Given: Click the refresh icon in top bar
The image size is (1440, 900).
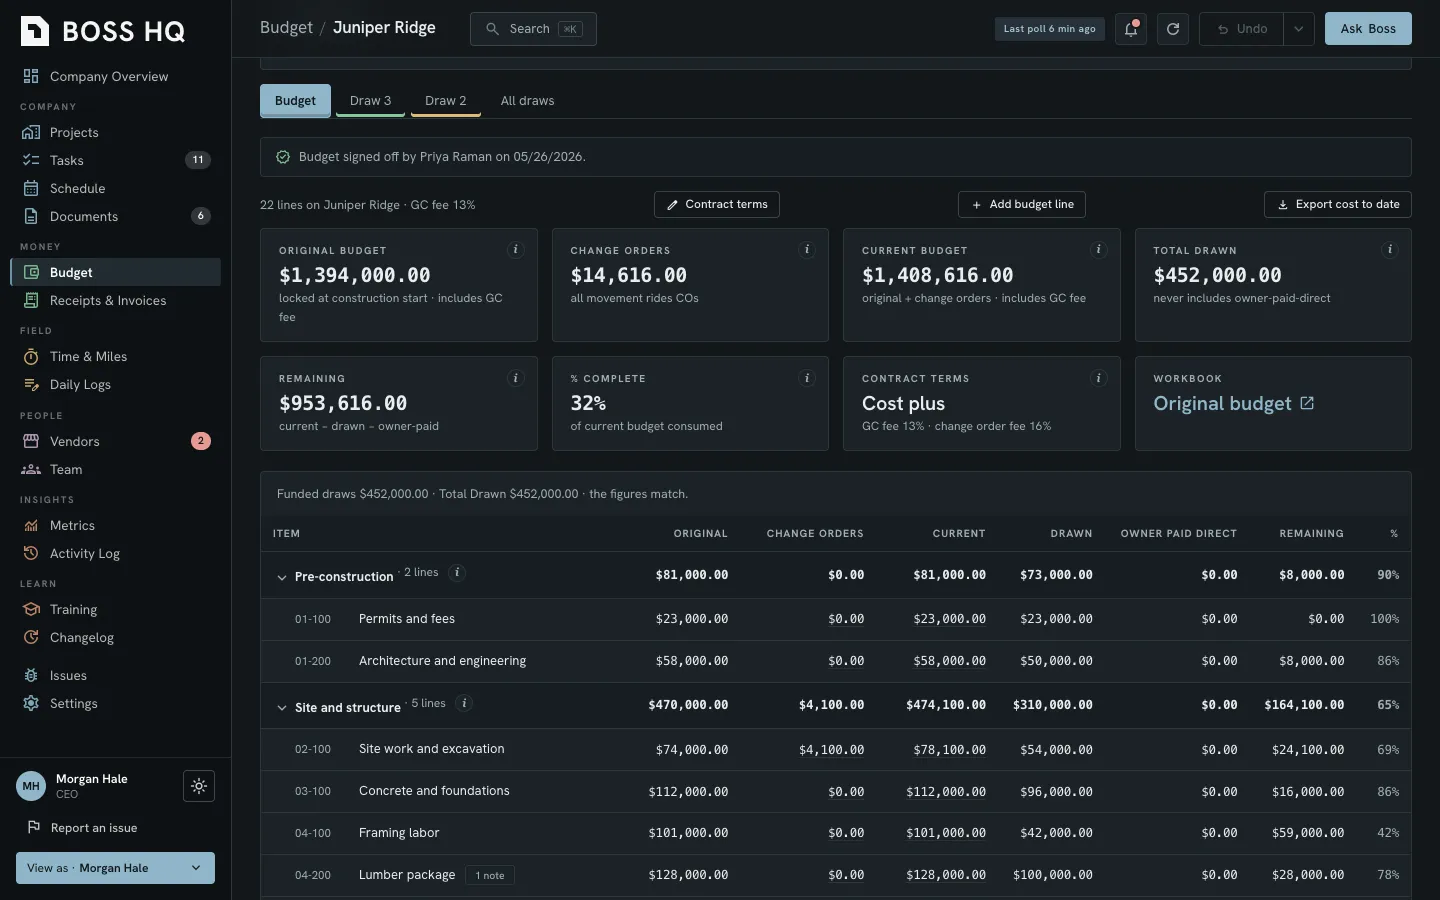Looking at the screenshot, I should 1173,29.
